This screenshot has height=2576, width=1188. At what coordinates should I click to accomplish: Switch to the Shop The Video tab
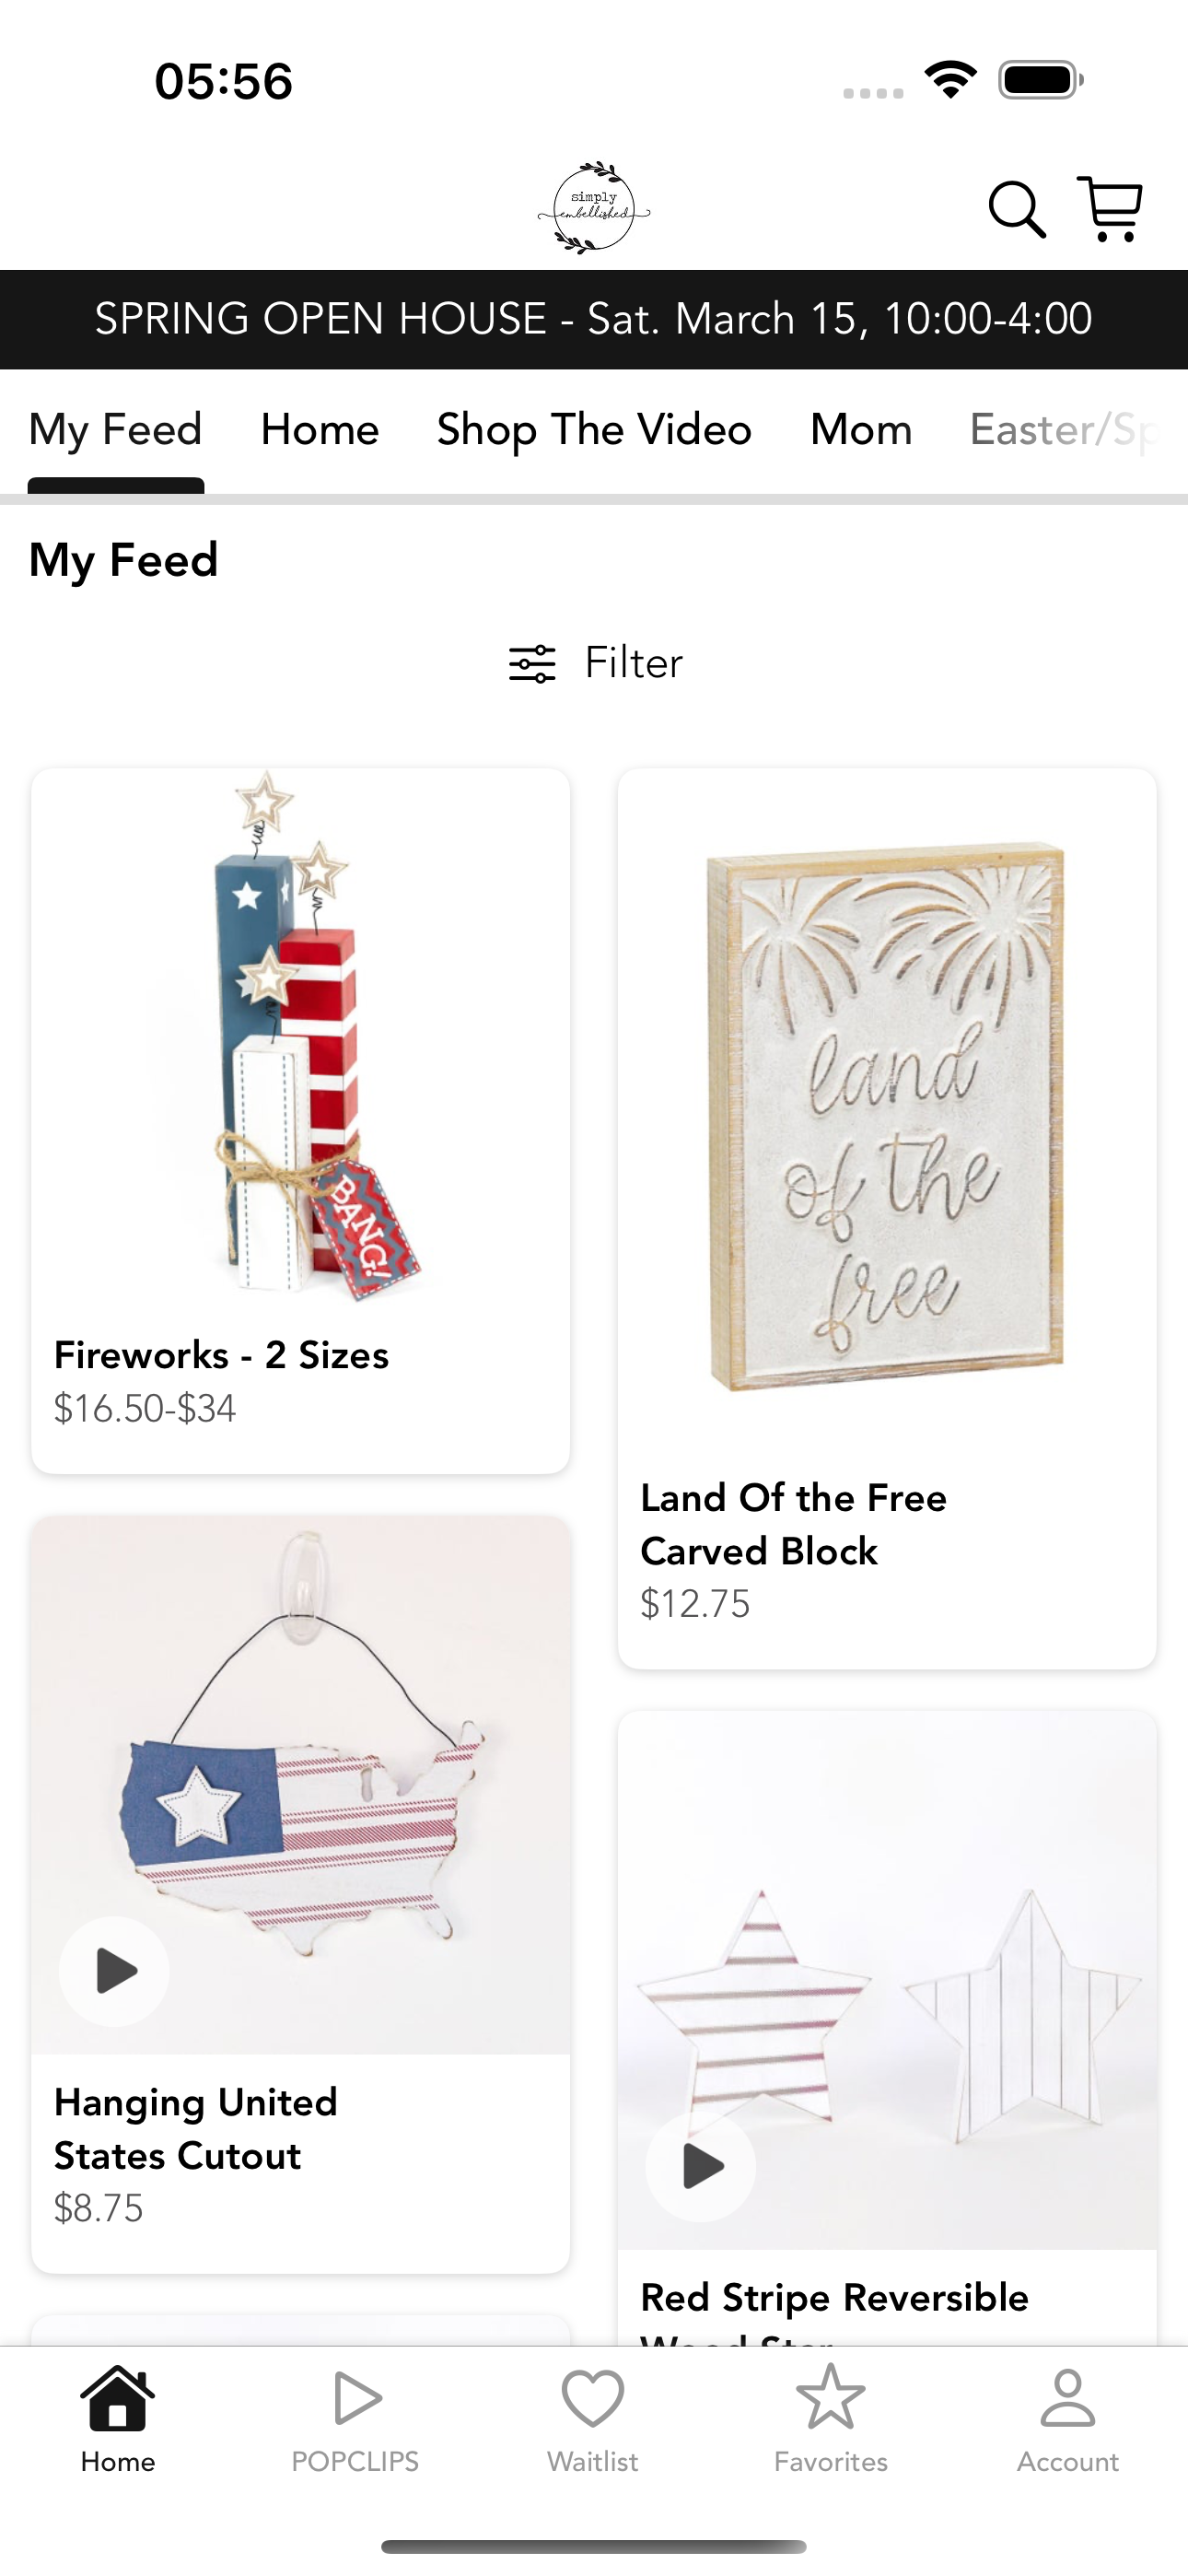[594, 430]
